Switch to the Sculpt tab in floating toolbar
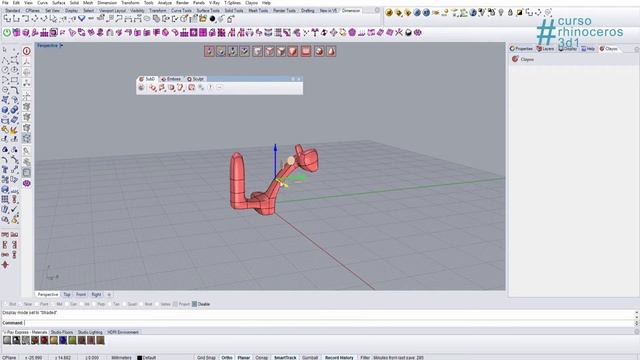 (x=196, y=79)
